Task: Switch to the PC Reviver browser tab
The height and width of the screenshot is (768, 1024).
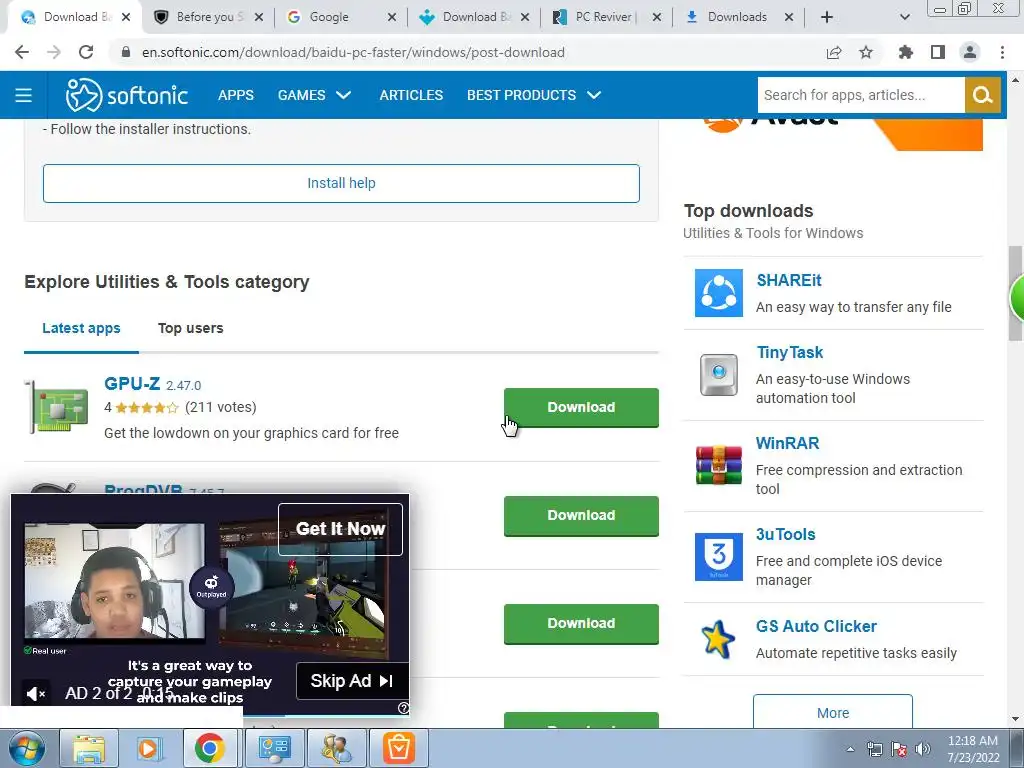Action: (603, 17)
